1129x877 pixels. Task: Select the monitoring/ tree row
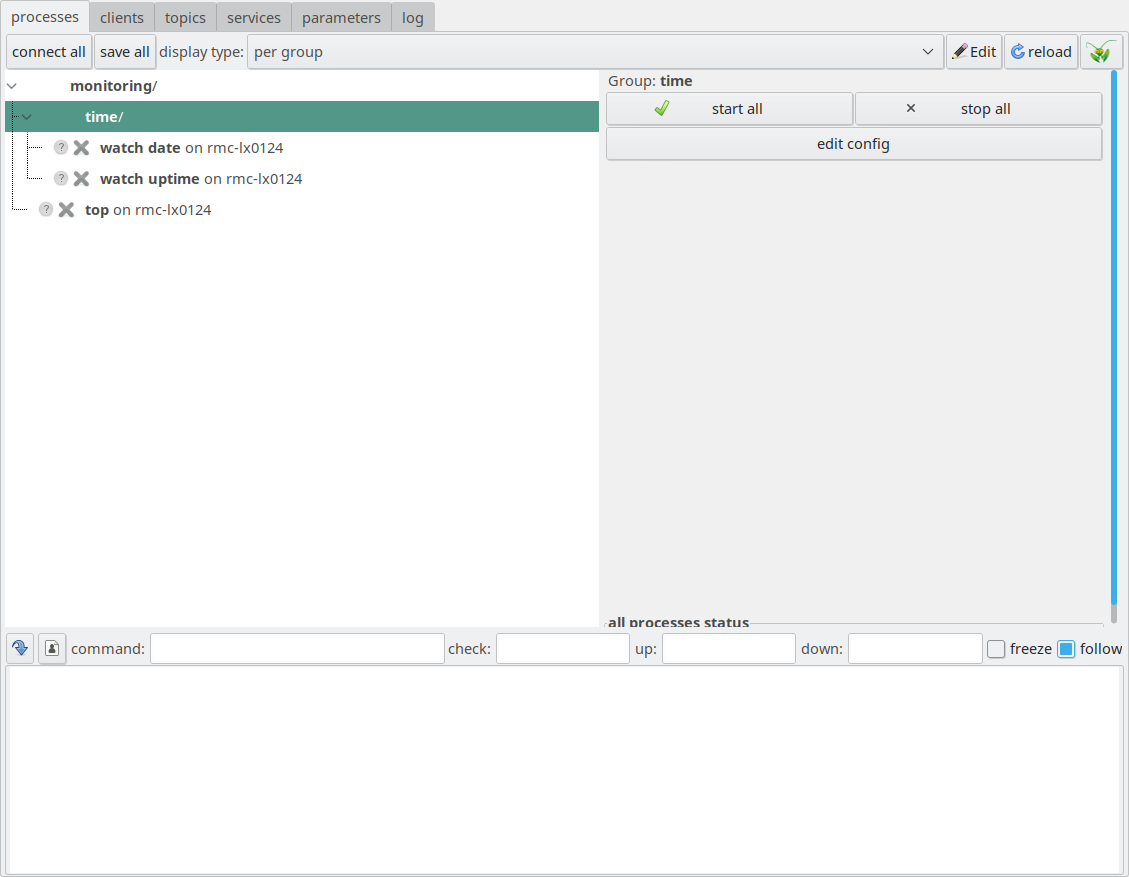(302, 86)
